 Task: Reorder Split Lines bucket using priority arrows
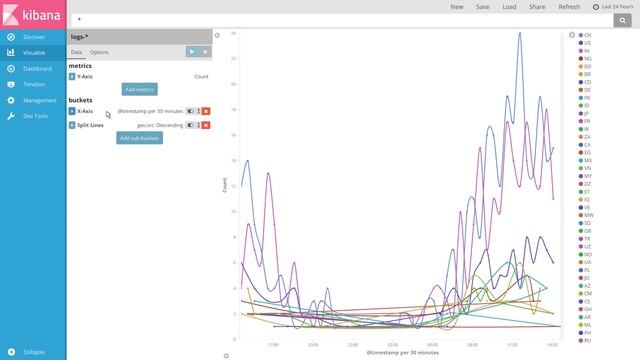(199, 125)
